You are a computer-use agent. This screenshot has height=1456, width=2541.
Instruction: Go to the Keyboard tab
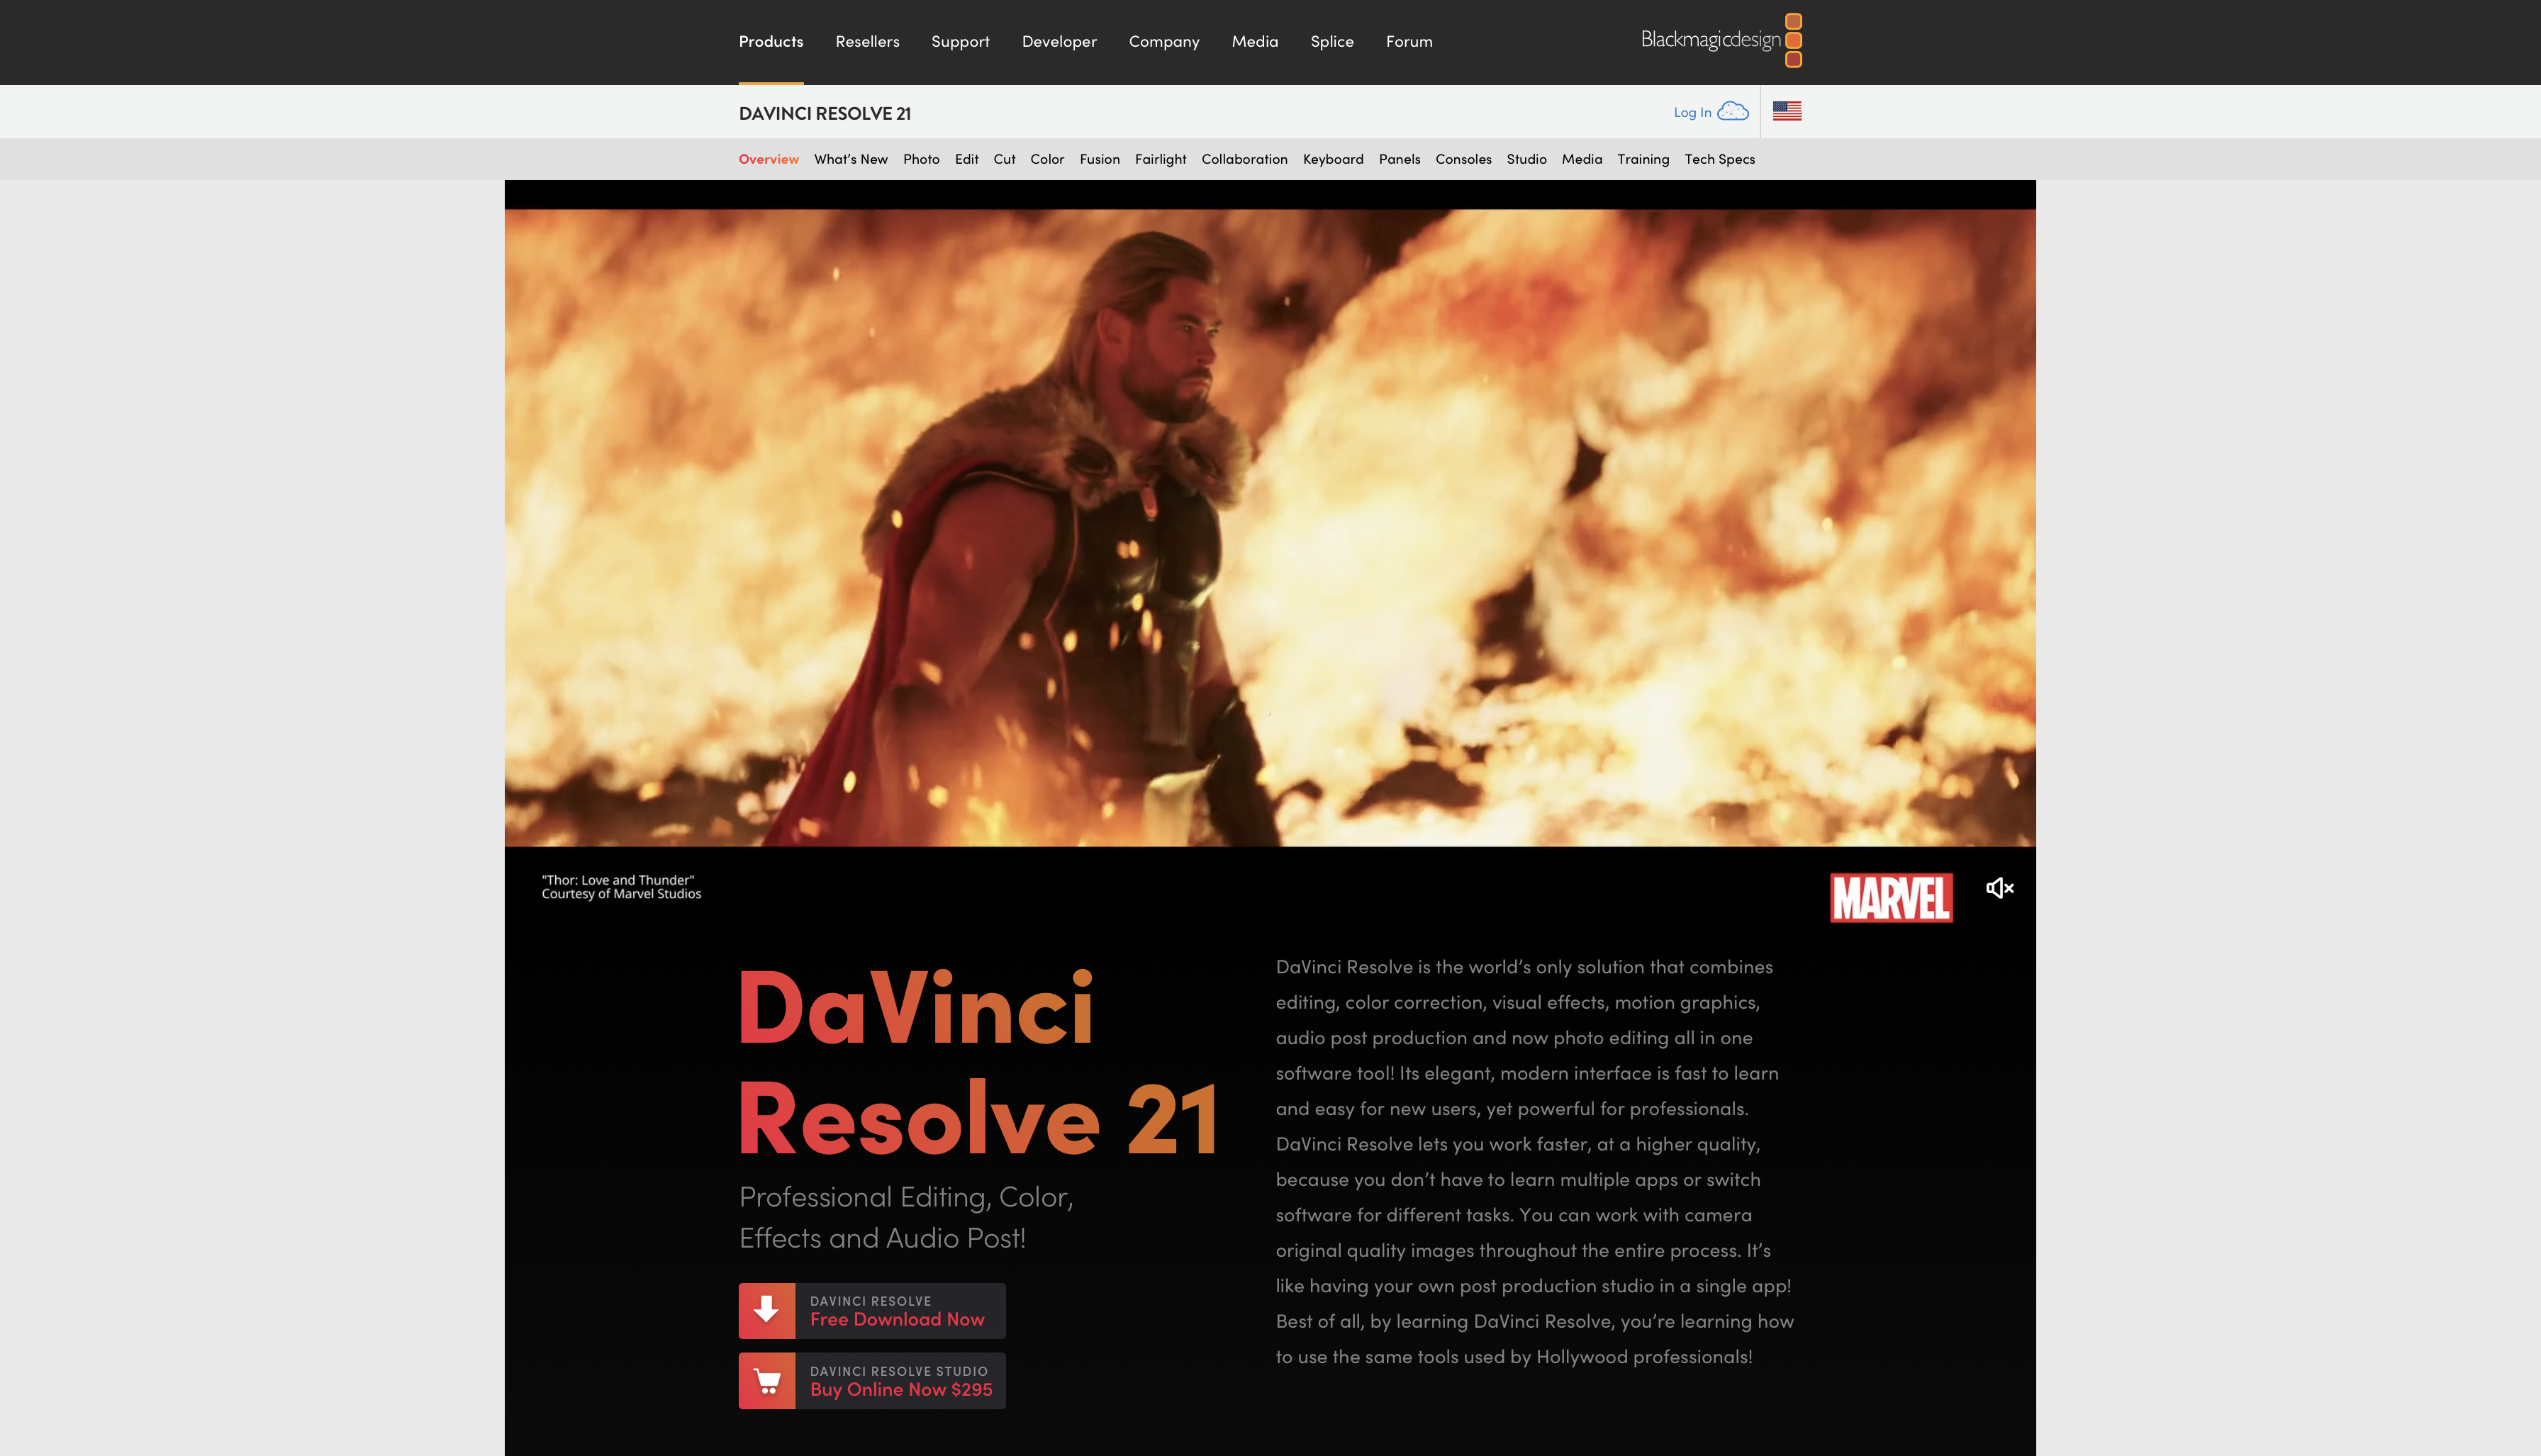point(1333,159)
